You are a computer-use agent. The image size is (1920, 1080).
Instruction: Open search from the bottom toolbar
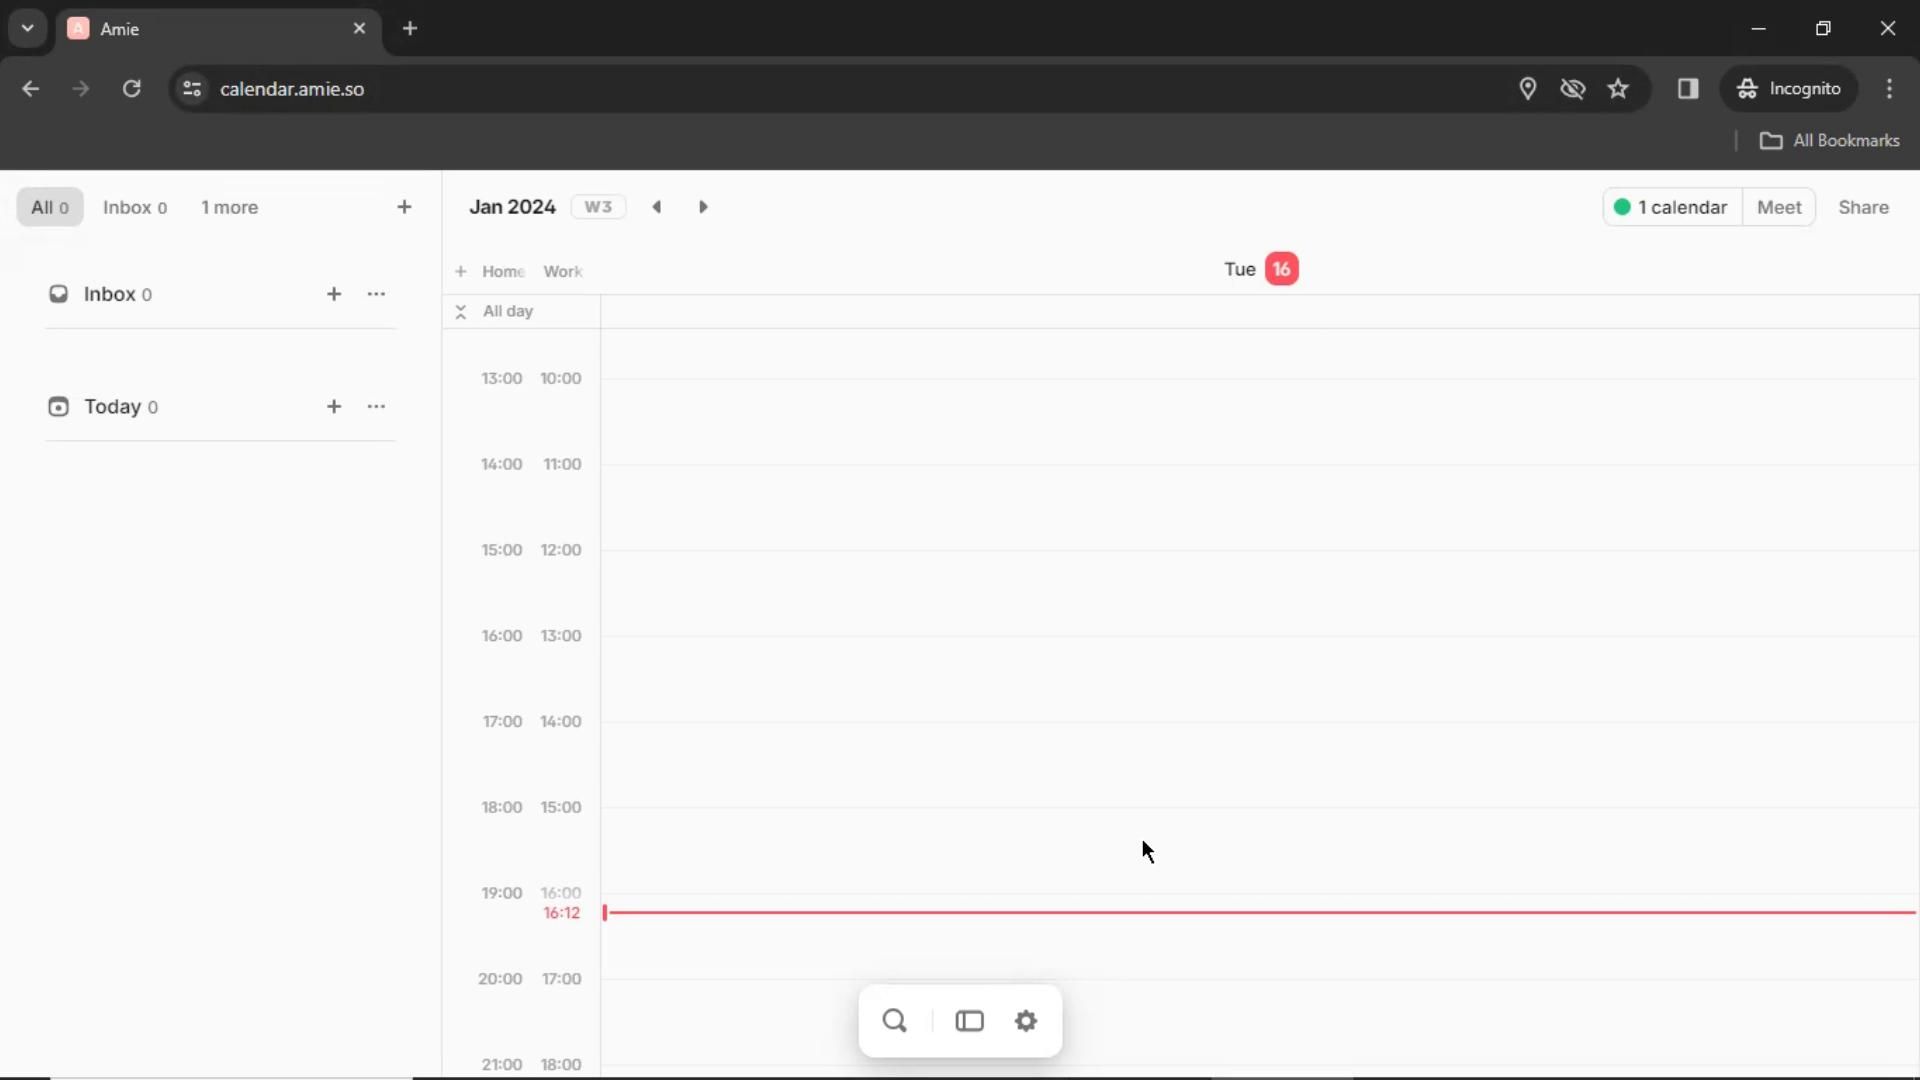coord(894,1021)
